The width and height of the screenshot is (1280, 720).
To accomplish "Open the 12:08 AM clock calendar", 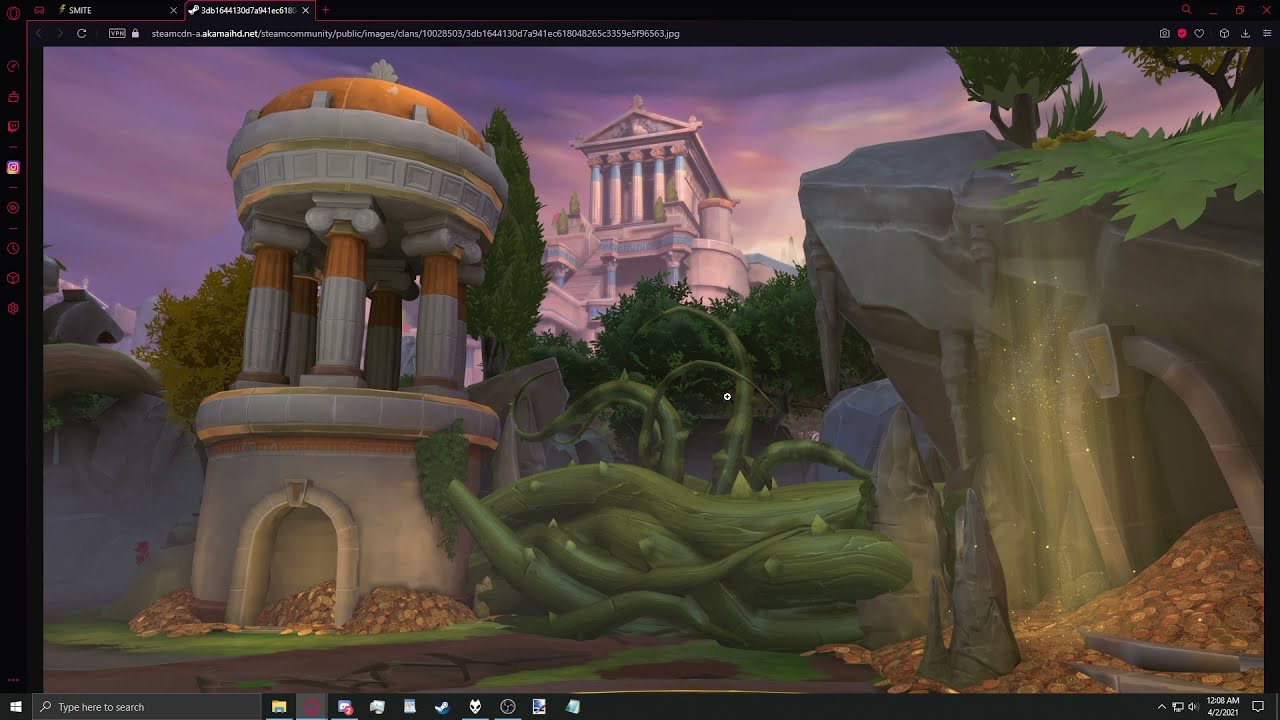I will (1222, 707).
